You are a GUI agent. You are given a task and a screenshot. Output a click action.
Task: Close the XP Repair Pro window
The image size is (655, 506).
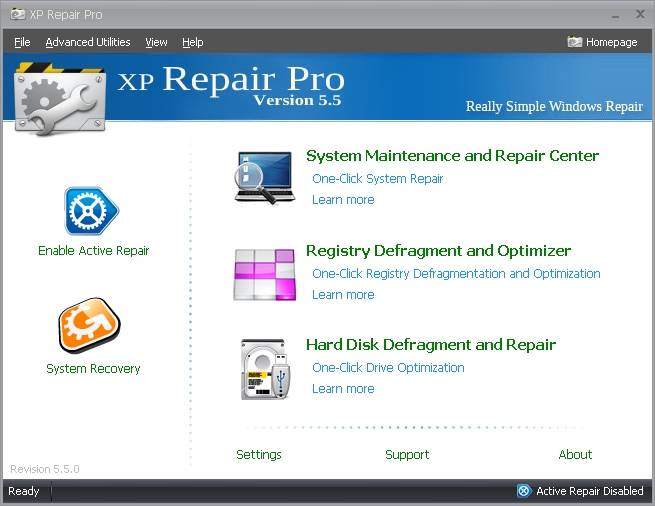[x=640, y=14]
